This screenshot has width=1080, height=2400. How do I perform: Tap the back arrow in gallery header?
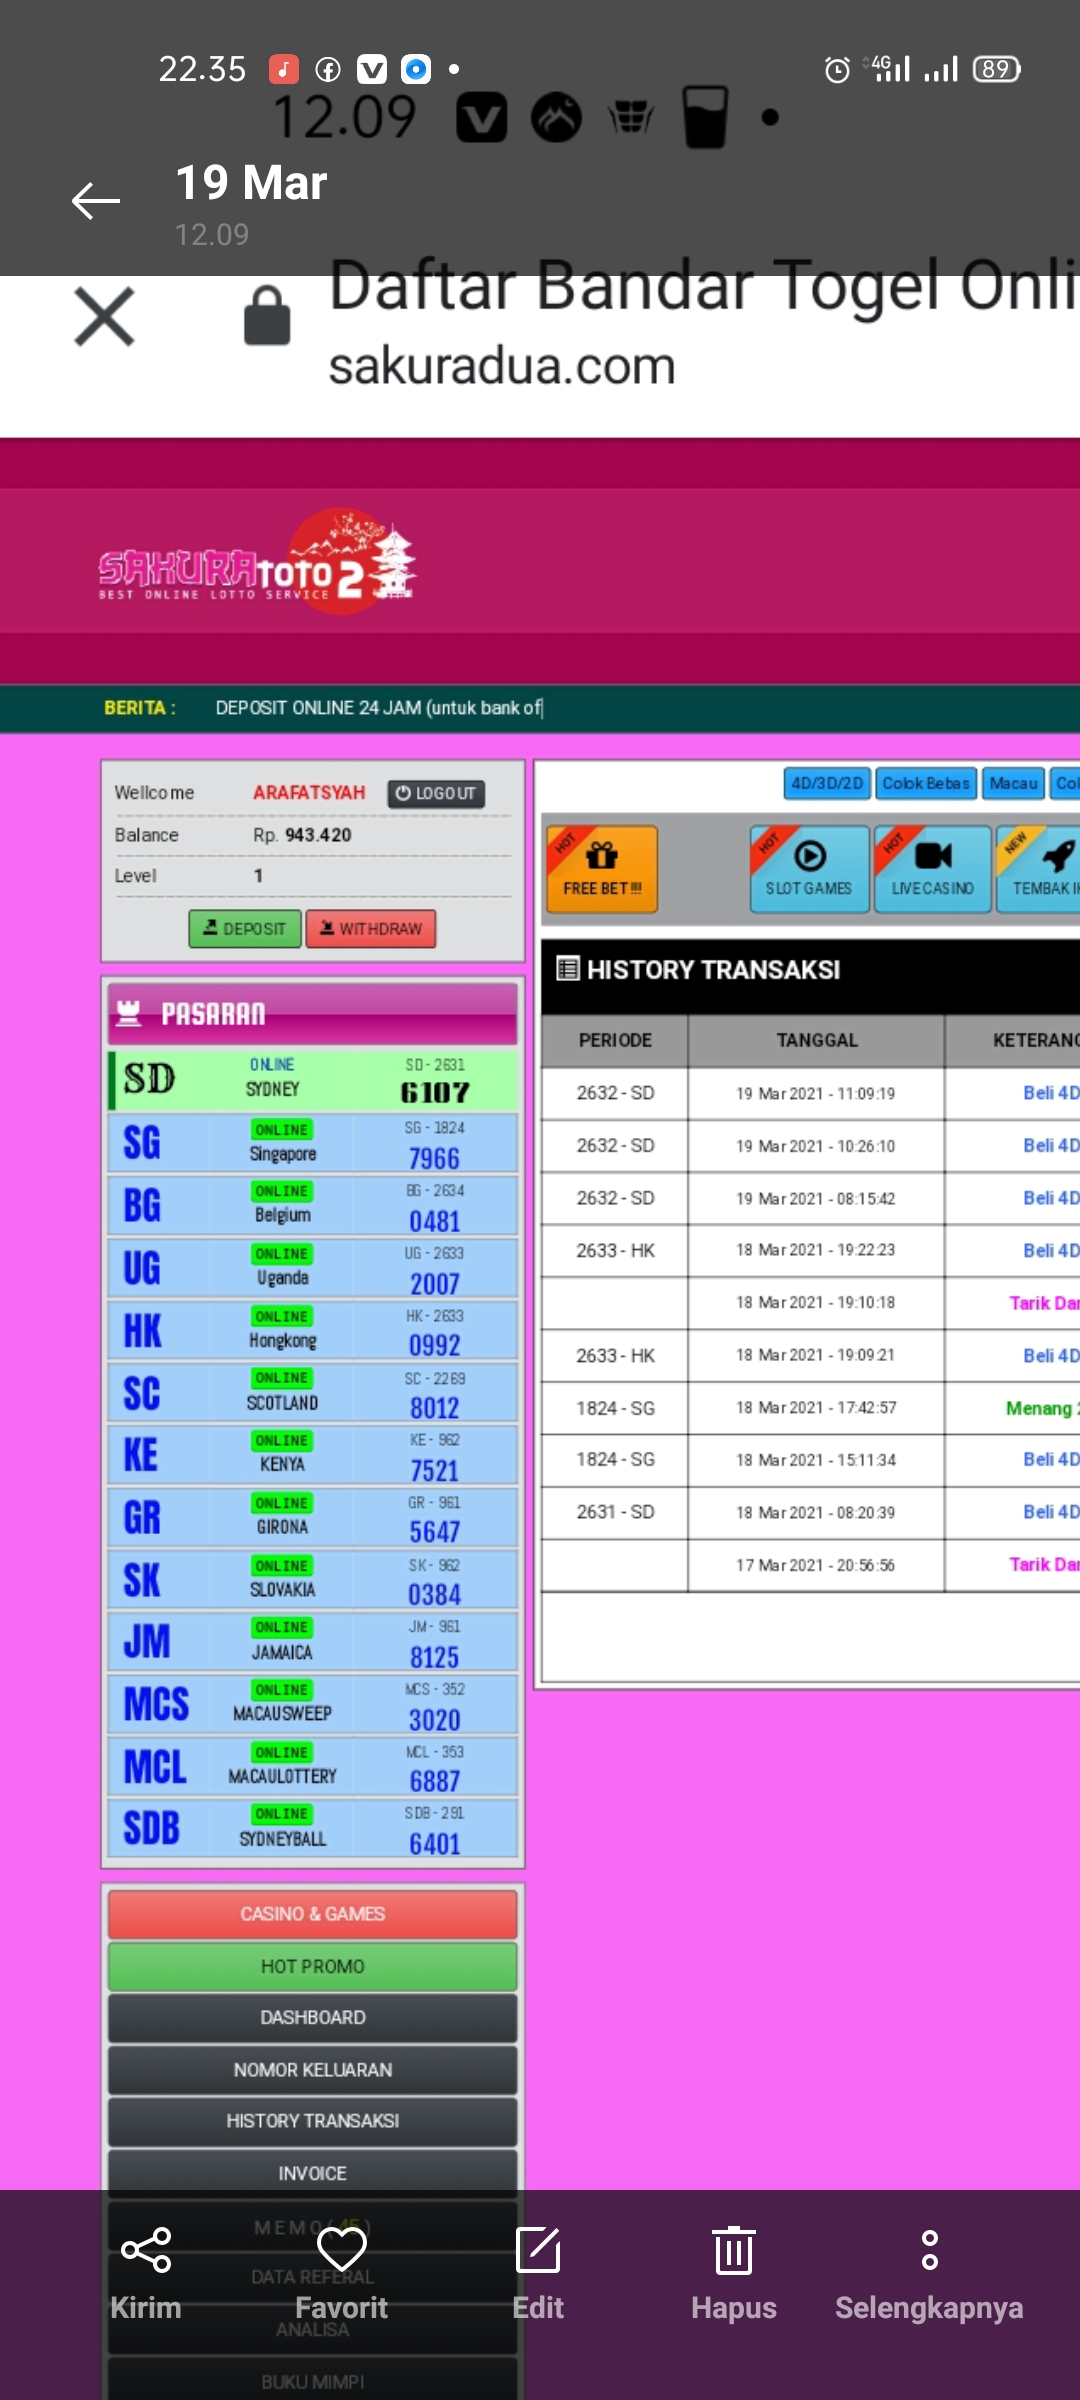(x=96, y=201)
